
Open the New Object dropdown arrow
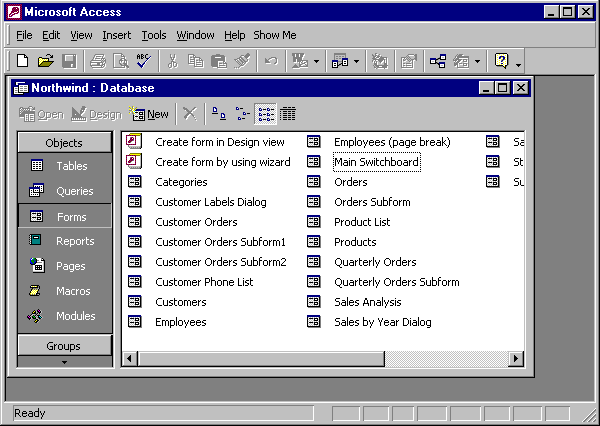pyautogui.click(x=477, y=61)
